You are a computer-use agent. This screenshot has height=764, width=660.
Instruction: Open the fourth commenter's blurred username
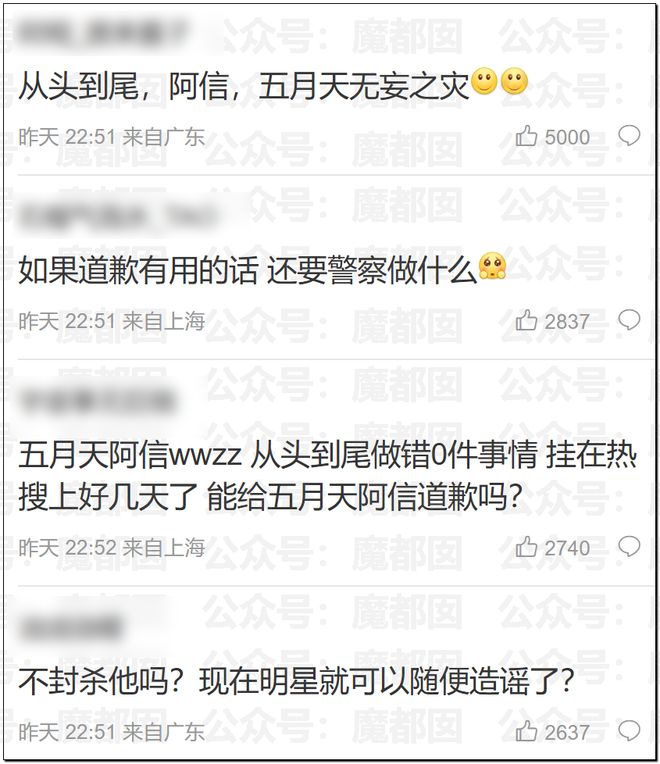click(x=71, y=628)
